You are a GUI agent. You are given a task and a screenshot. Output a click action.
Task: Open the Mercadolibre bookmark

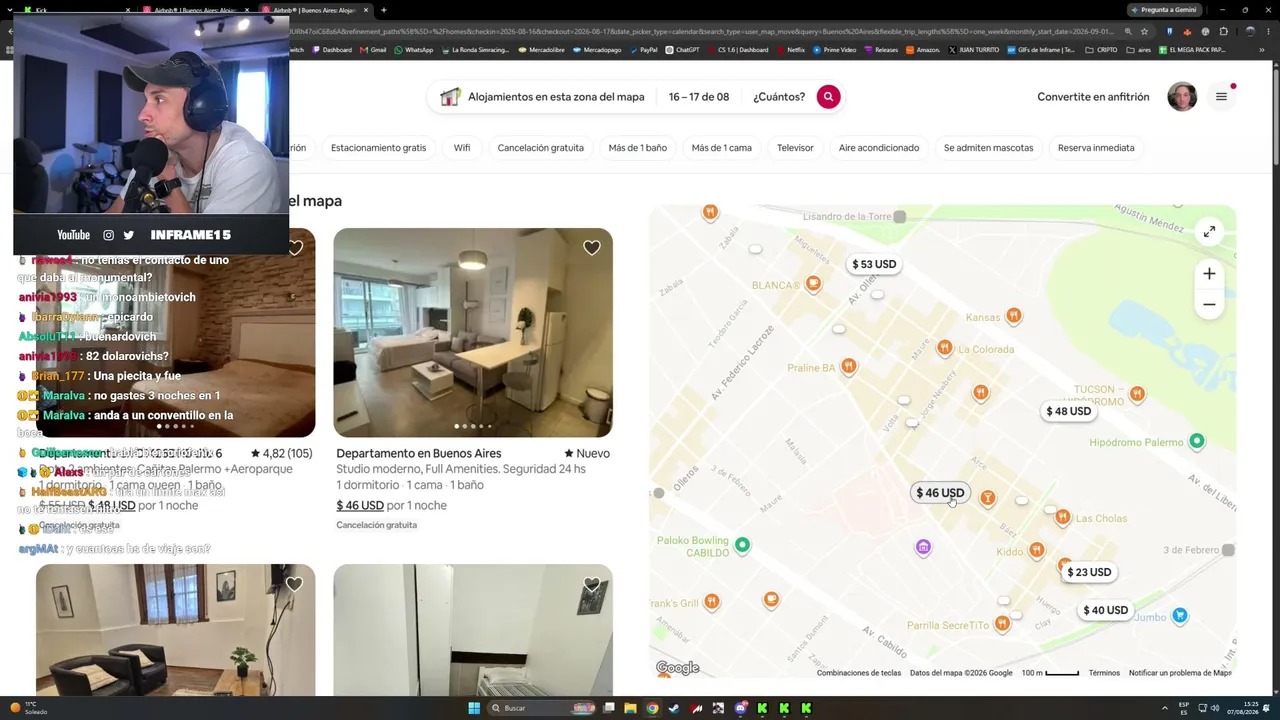541,49
